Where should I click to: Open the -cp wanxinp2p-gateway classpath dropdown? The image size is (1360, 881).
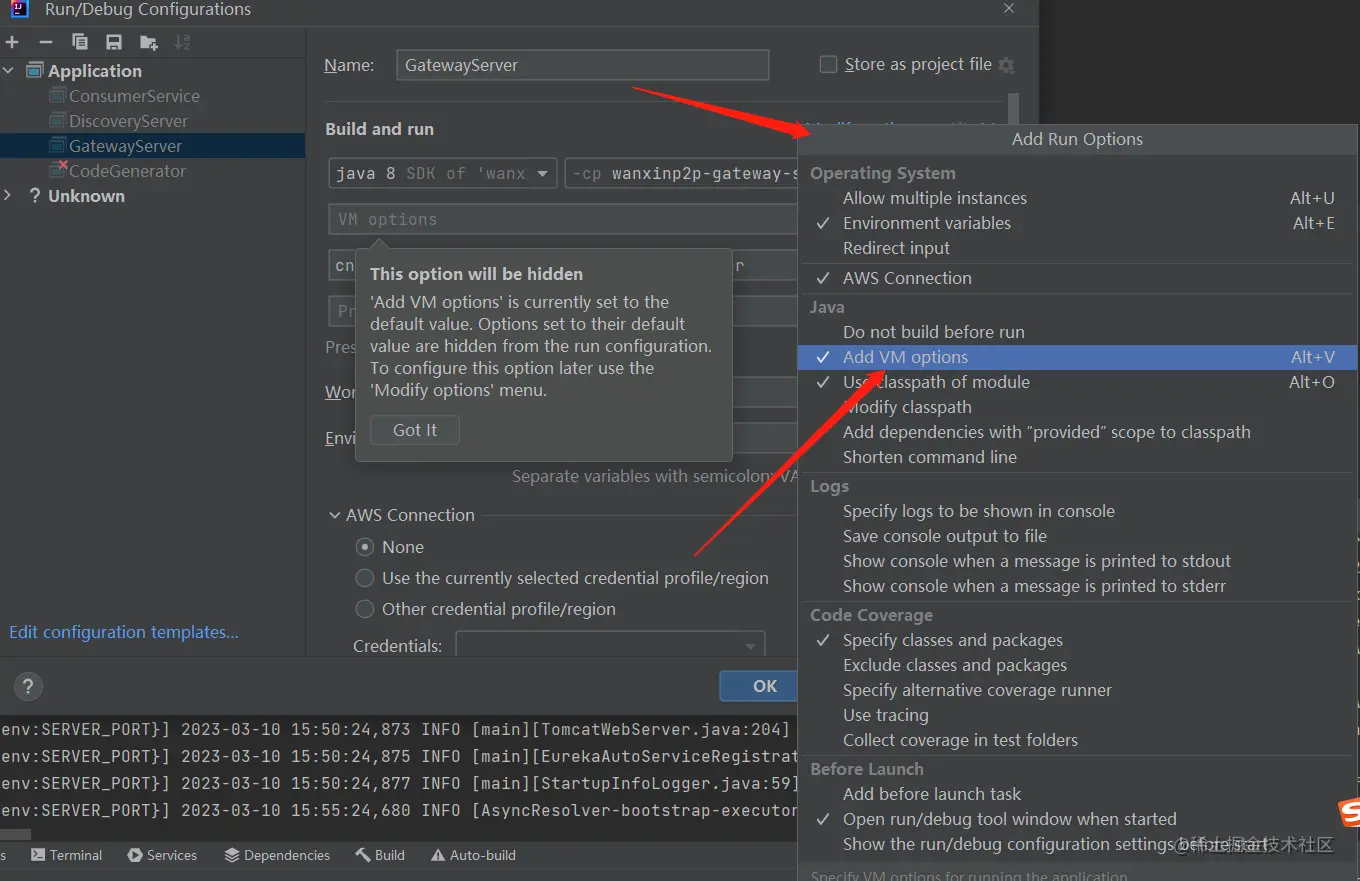click(682, 173)
